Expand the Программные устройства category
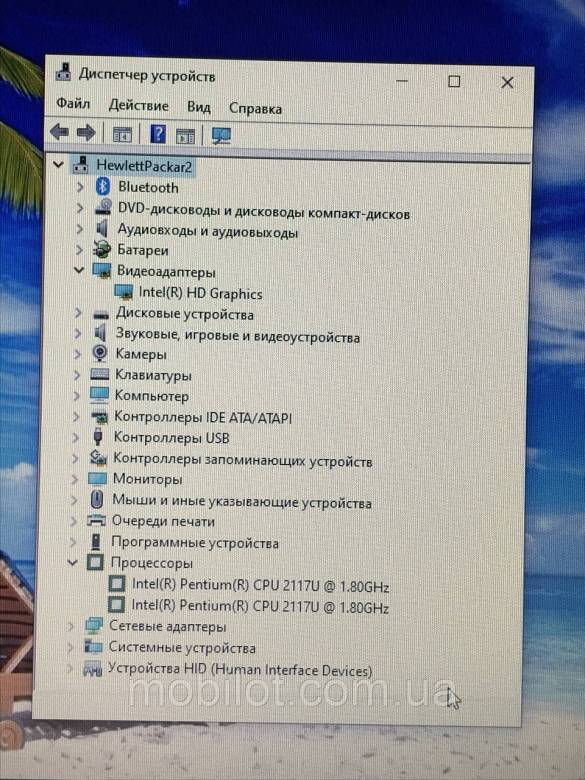The height and width of the screenshot is (780, 585). coord(73,542)
